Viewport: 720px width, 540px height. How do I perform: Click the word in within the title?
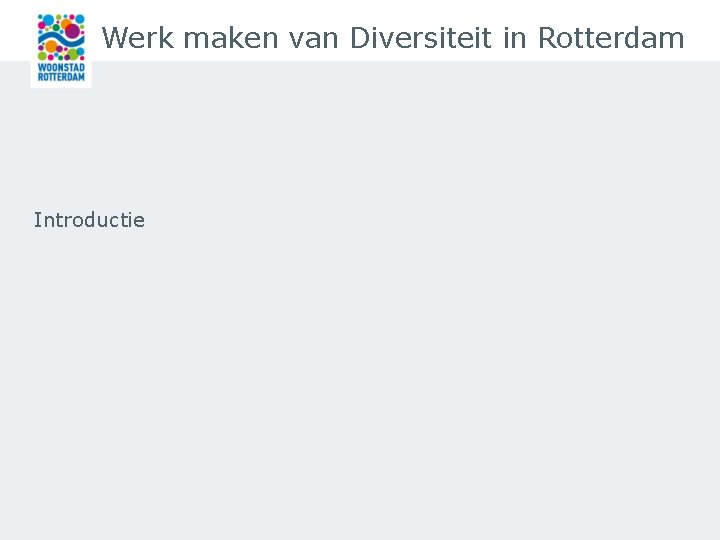point(514,38)
